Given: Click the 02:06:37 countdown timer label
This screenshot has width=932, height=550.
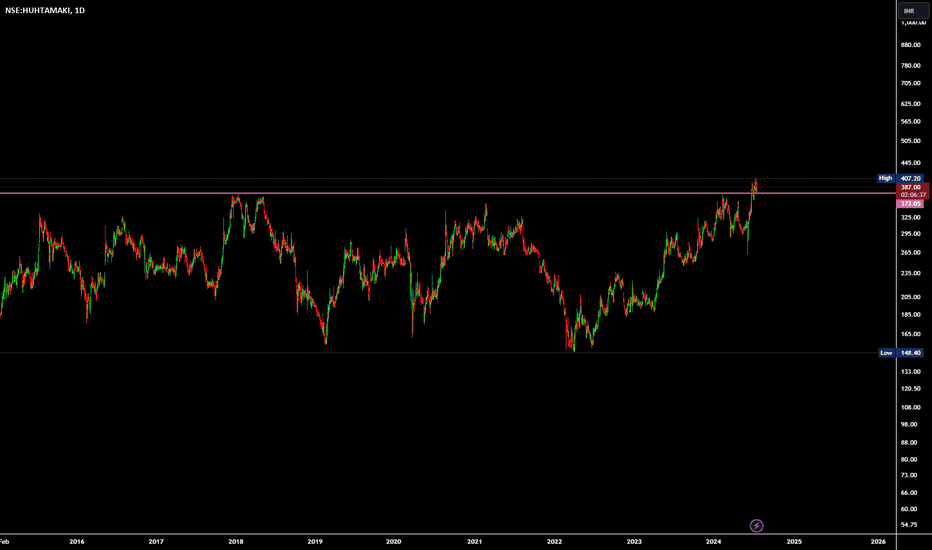Looking at the screenshot, I should pos(913,194).
